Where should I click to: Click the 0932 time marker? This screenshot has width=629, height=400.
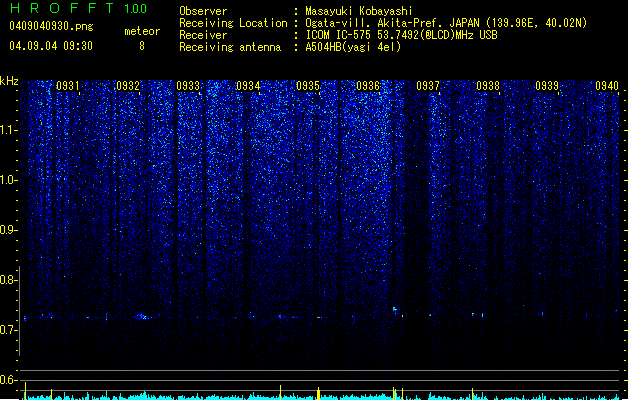(x=128, y=85)
